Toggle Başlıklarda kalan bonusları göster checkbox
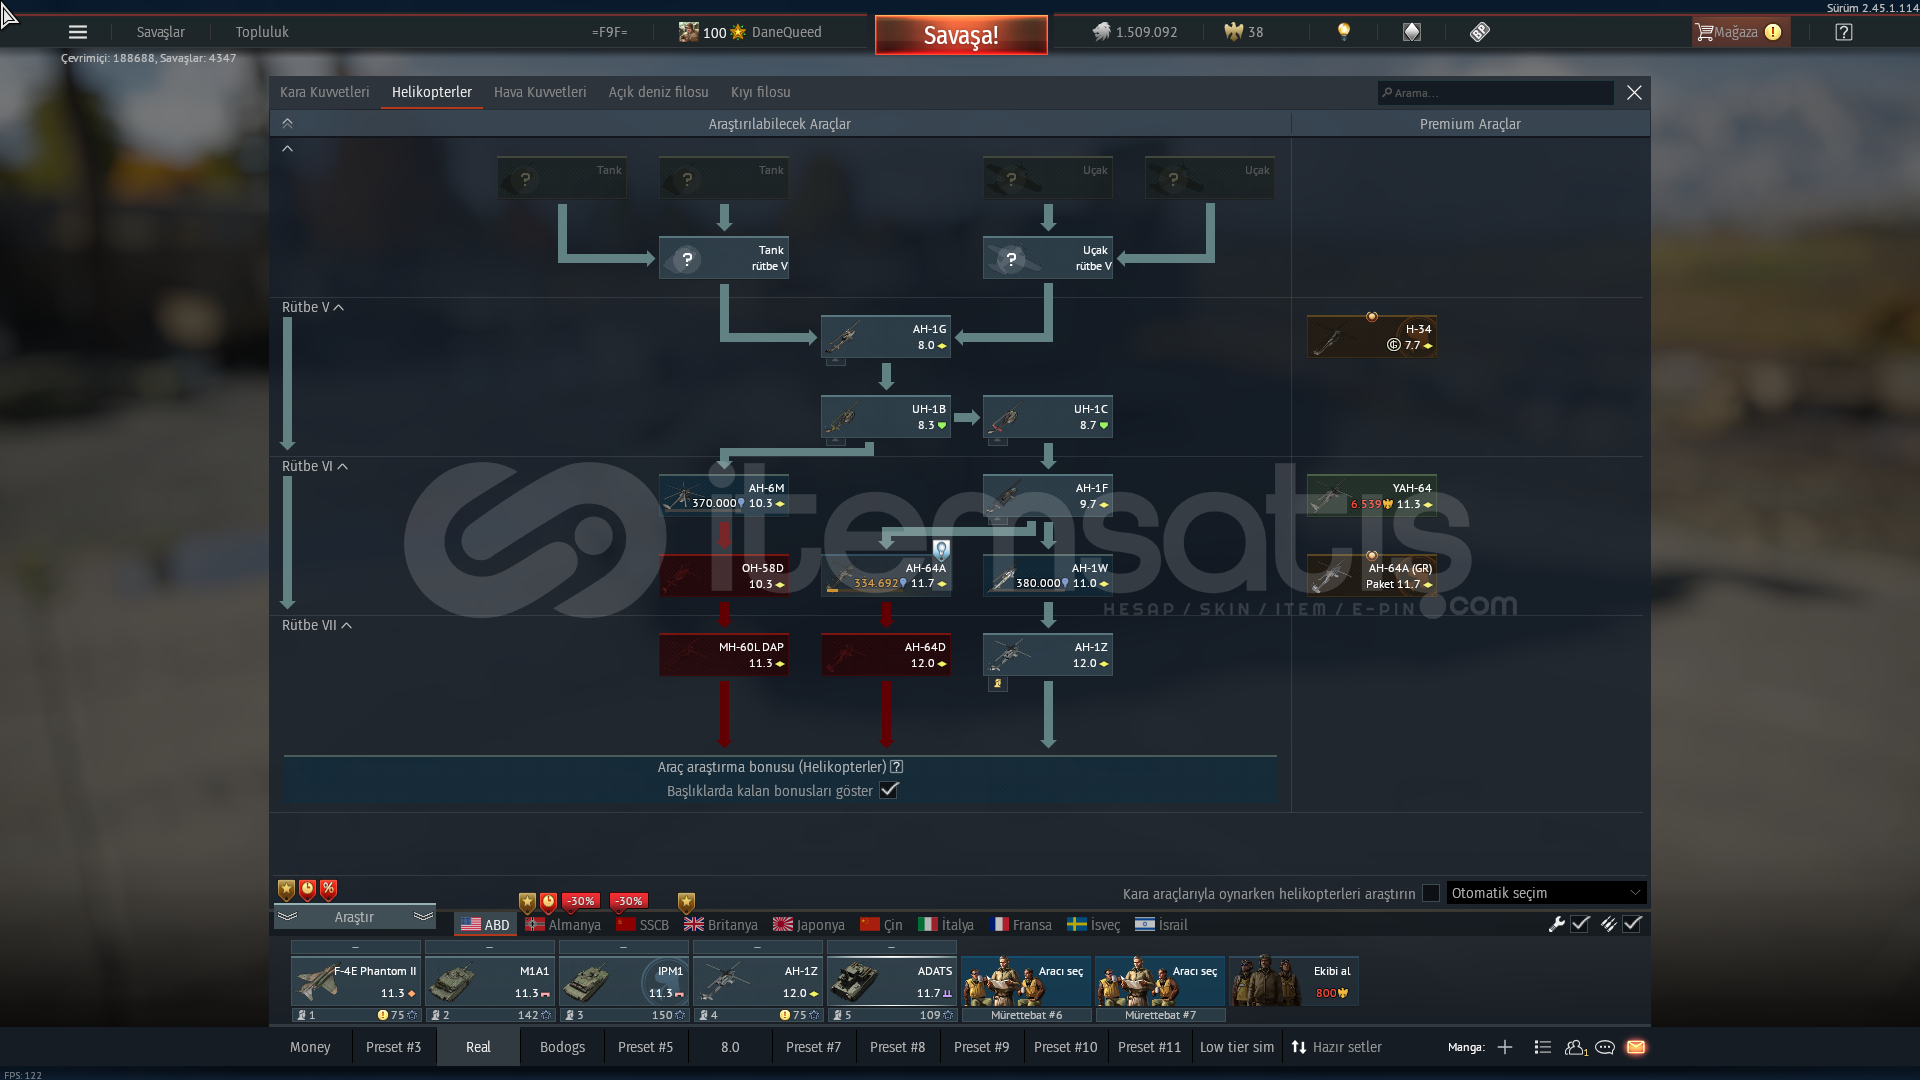This screenshot has height=1080, width=1920. pos(889,790)
